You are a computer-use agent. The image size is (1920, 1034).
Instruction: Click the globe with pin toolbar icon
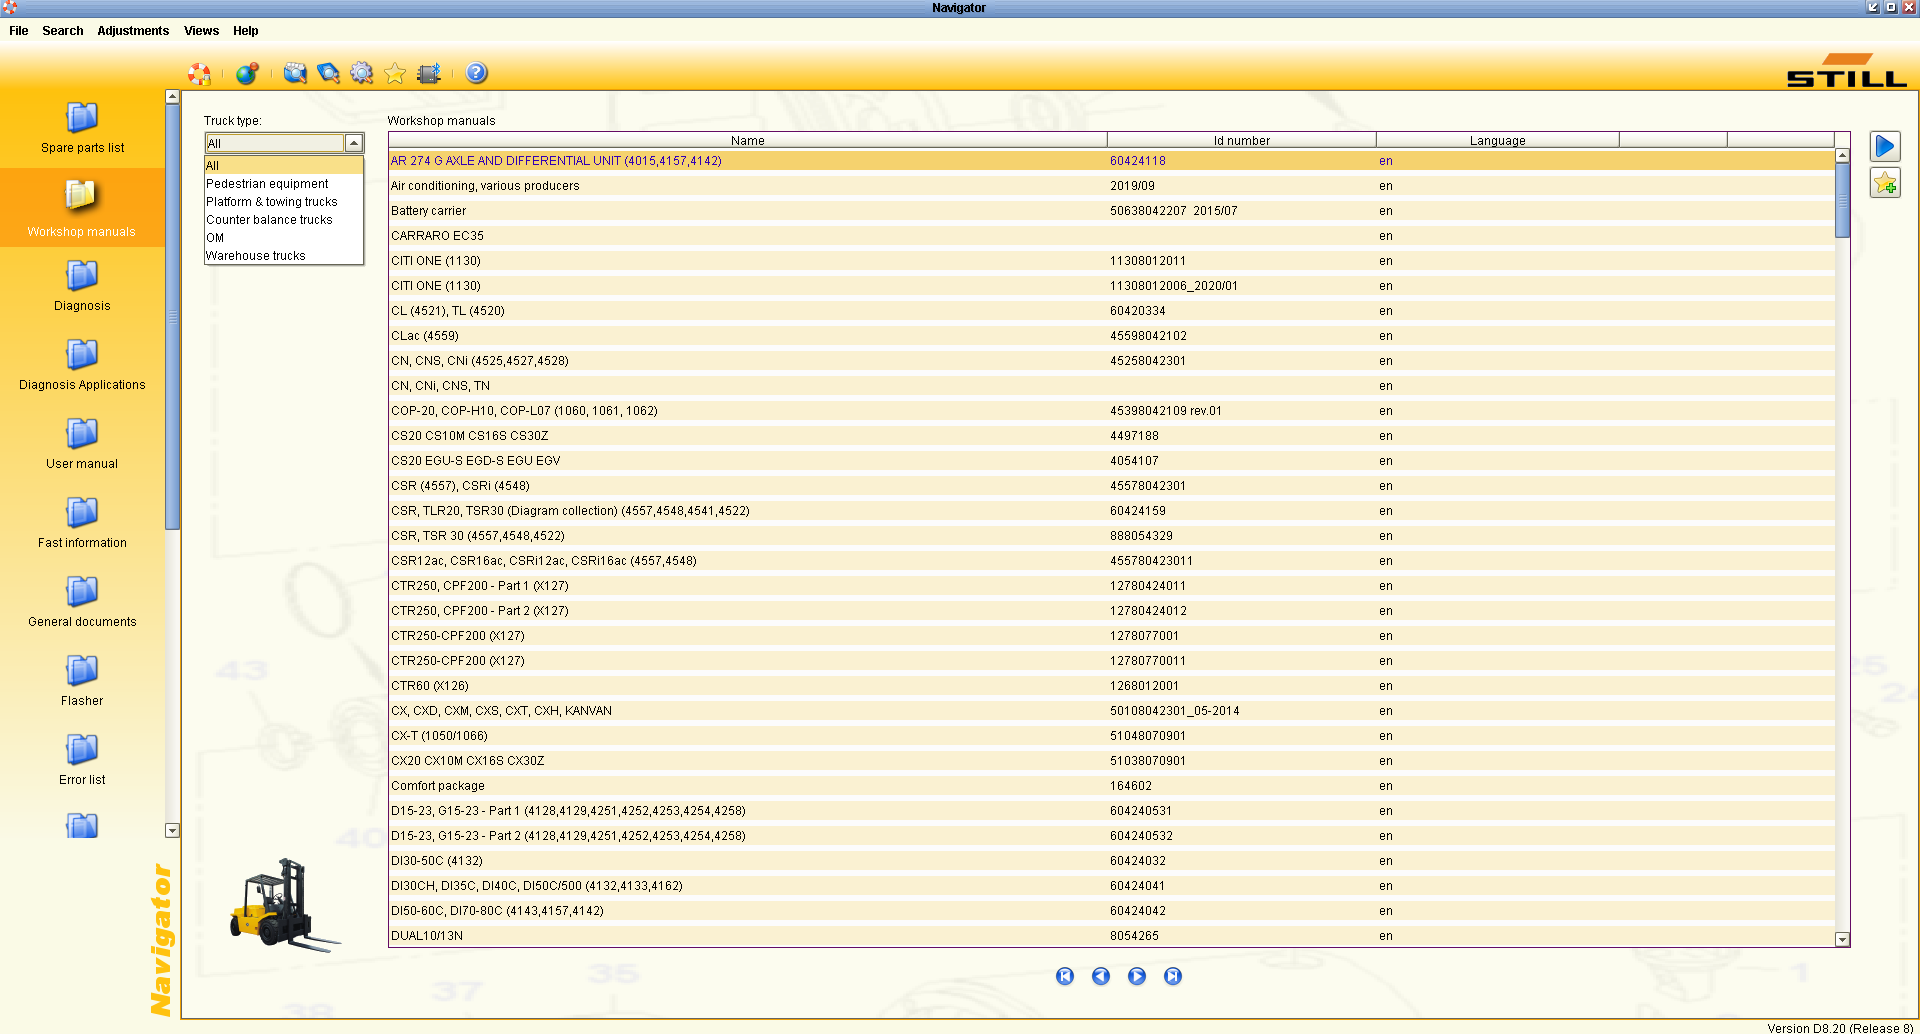[x=247, y=73]
